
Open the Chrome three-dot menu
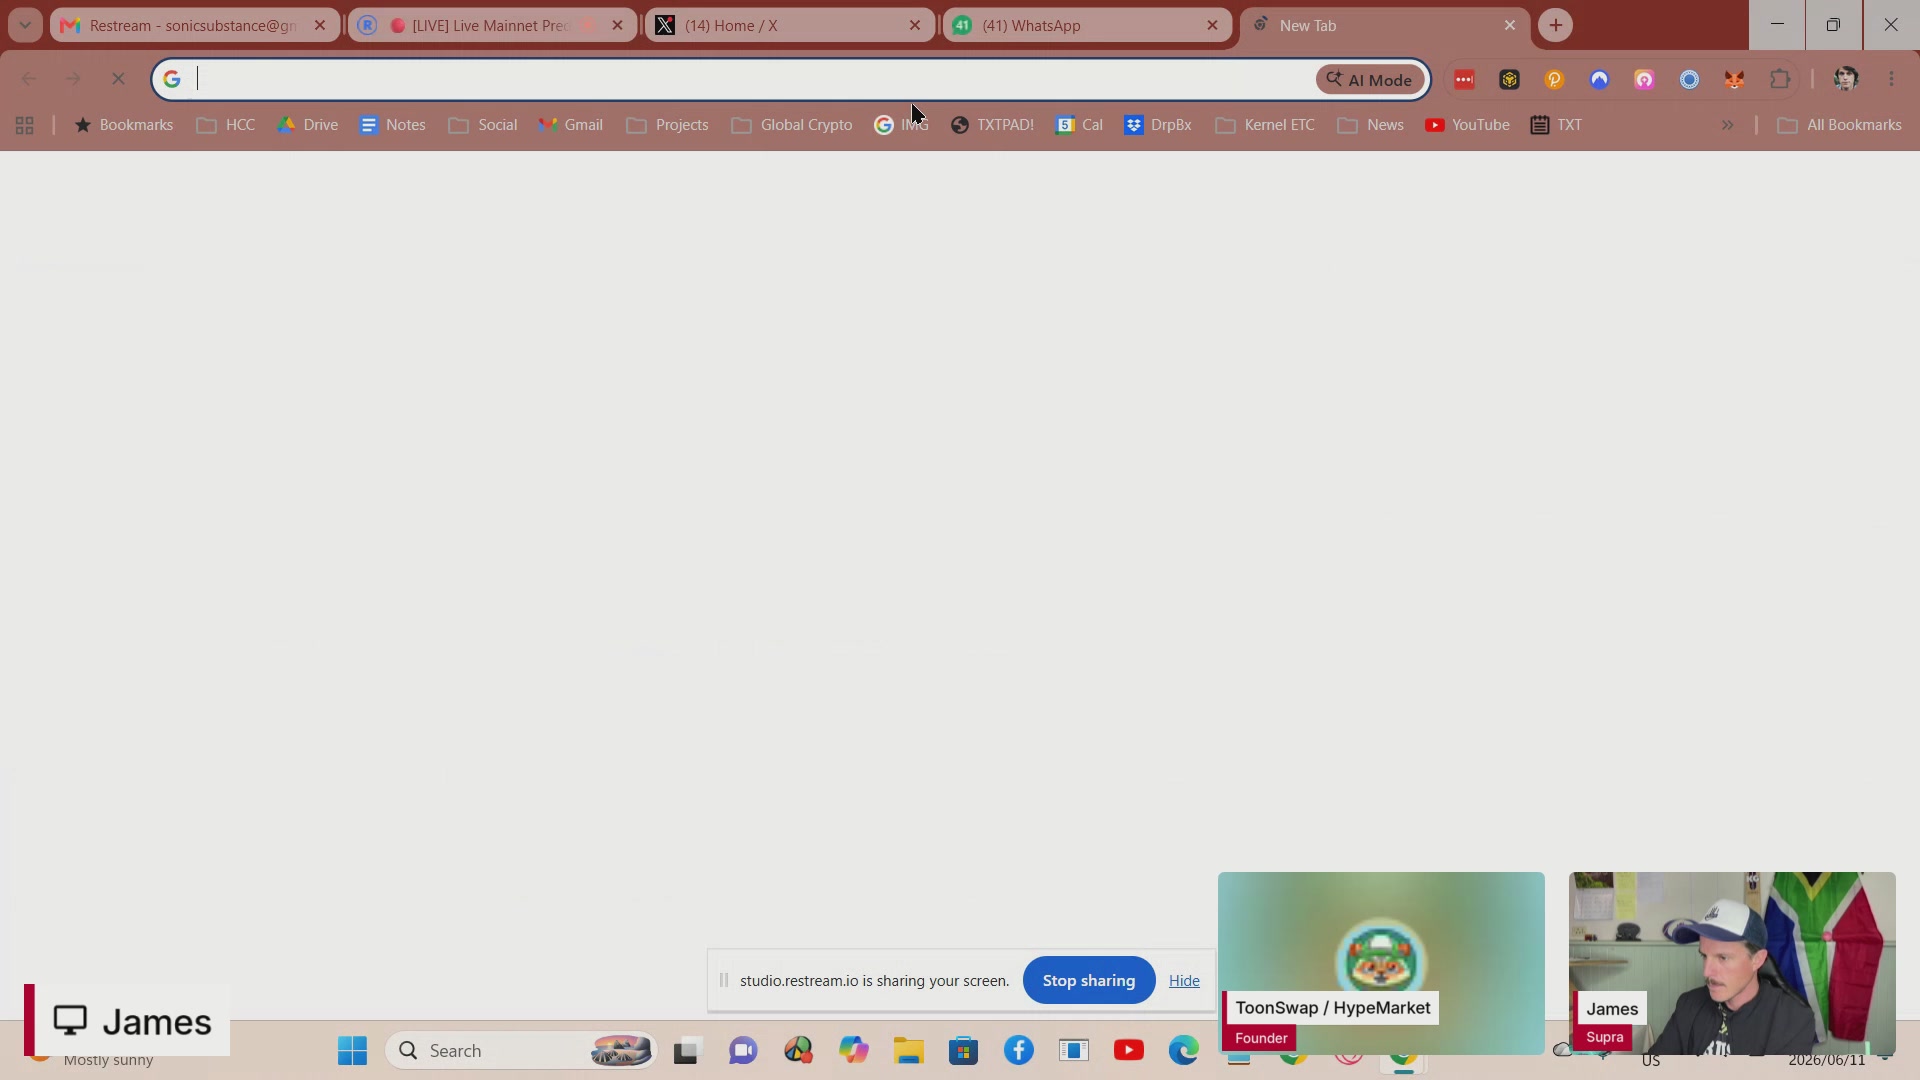point(1892,79)
